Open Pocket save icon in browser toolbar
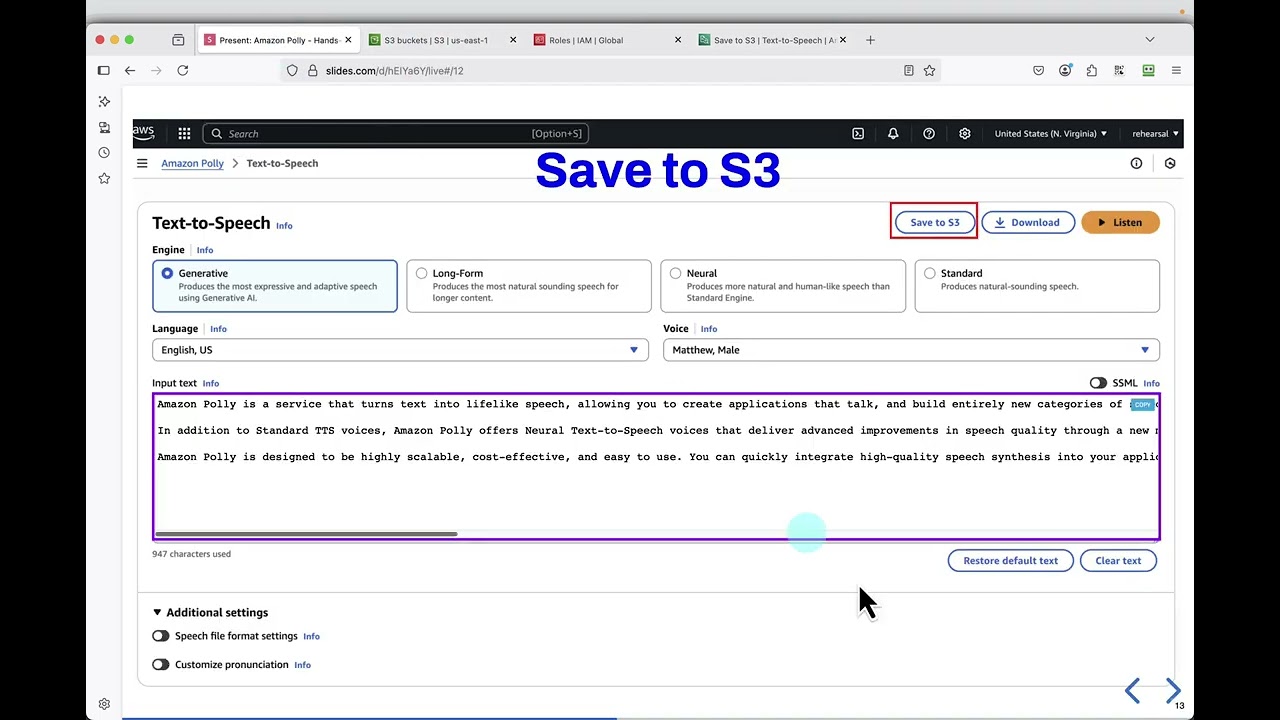The width and height of the screenshot is (1280, 720). (x=1038, y=70)
